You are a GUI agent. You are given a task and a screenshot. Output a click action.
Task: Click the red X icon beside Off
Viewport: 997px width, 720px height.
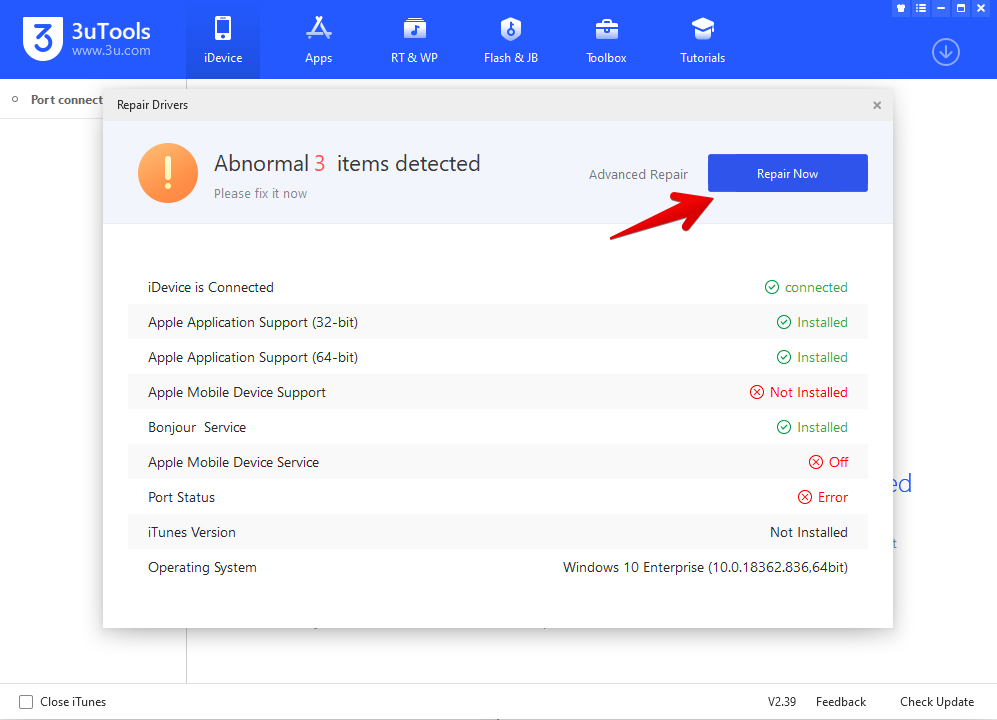815,462
